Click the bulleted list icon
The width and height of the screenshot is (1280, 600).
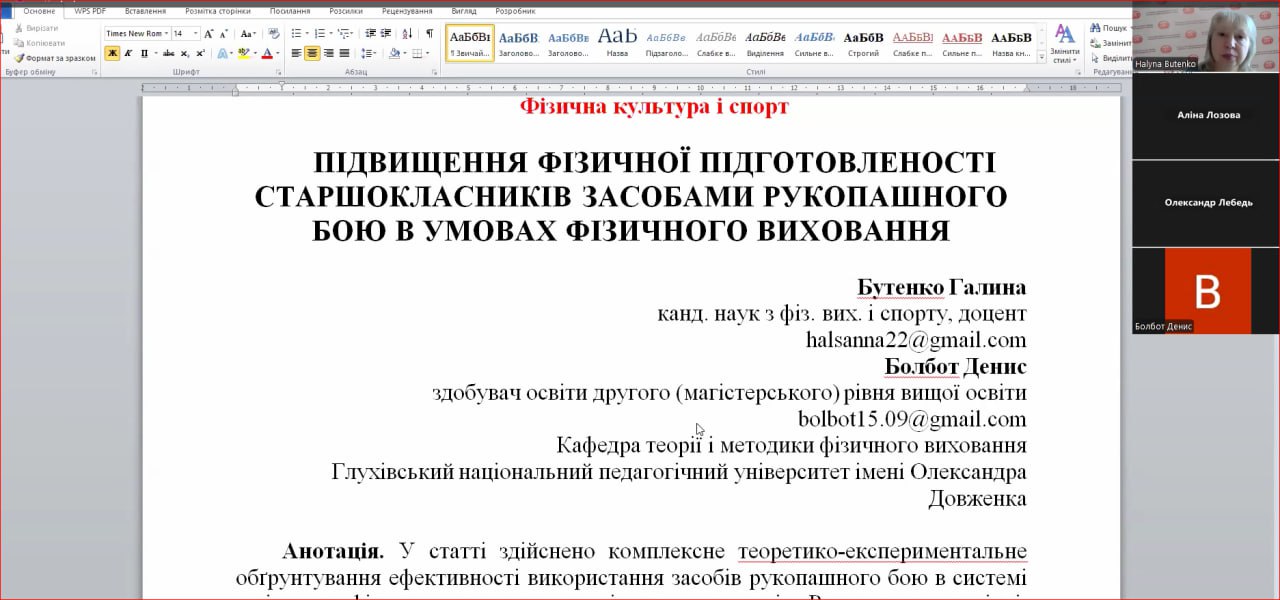click(297, 33)
